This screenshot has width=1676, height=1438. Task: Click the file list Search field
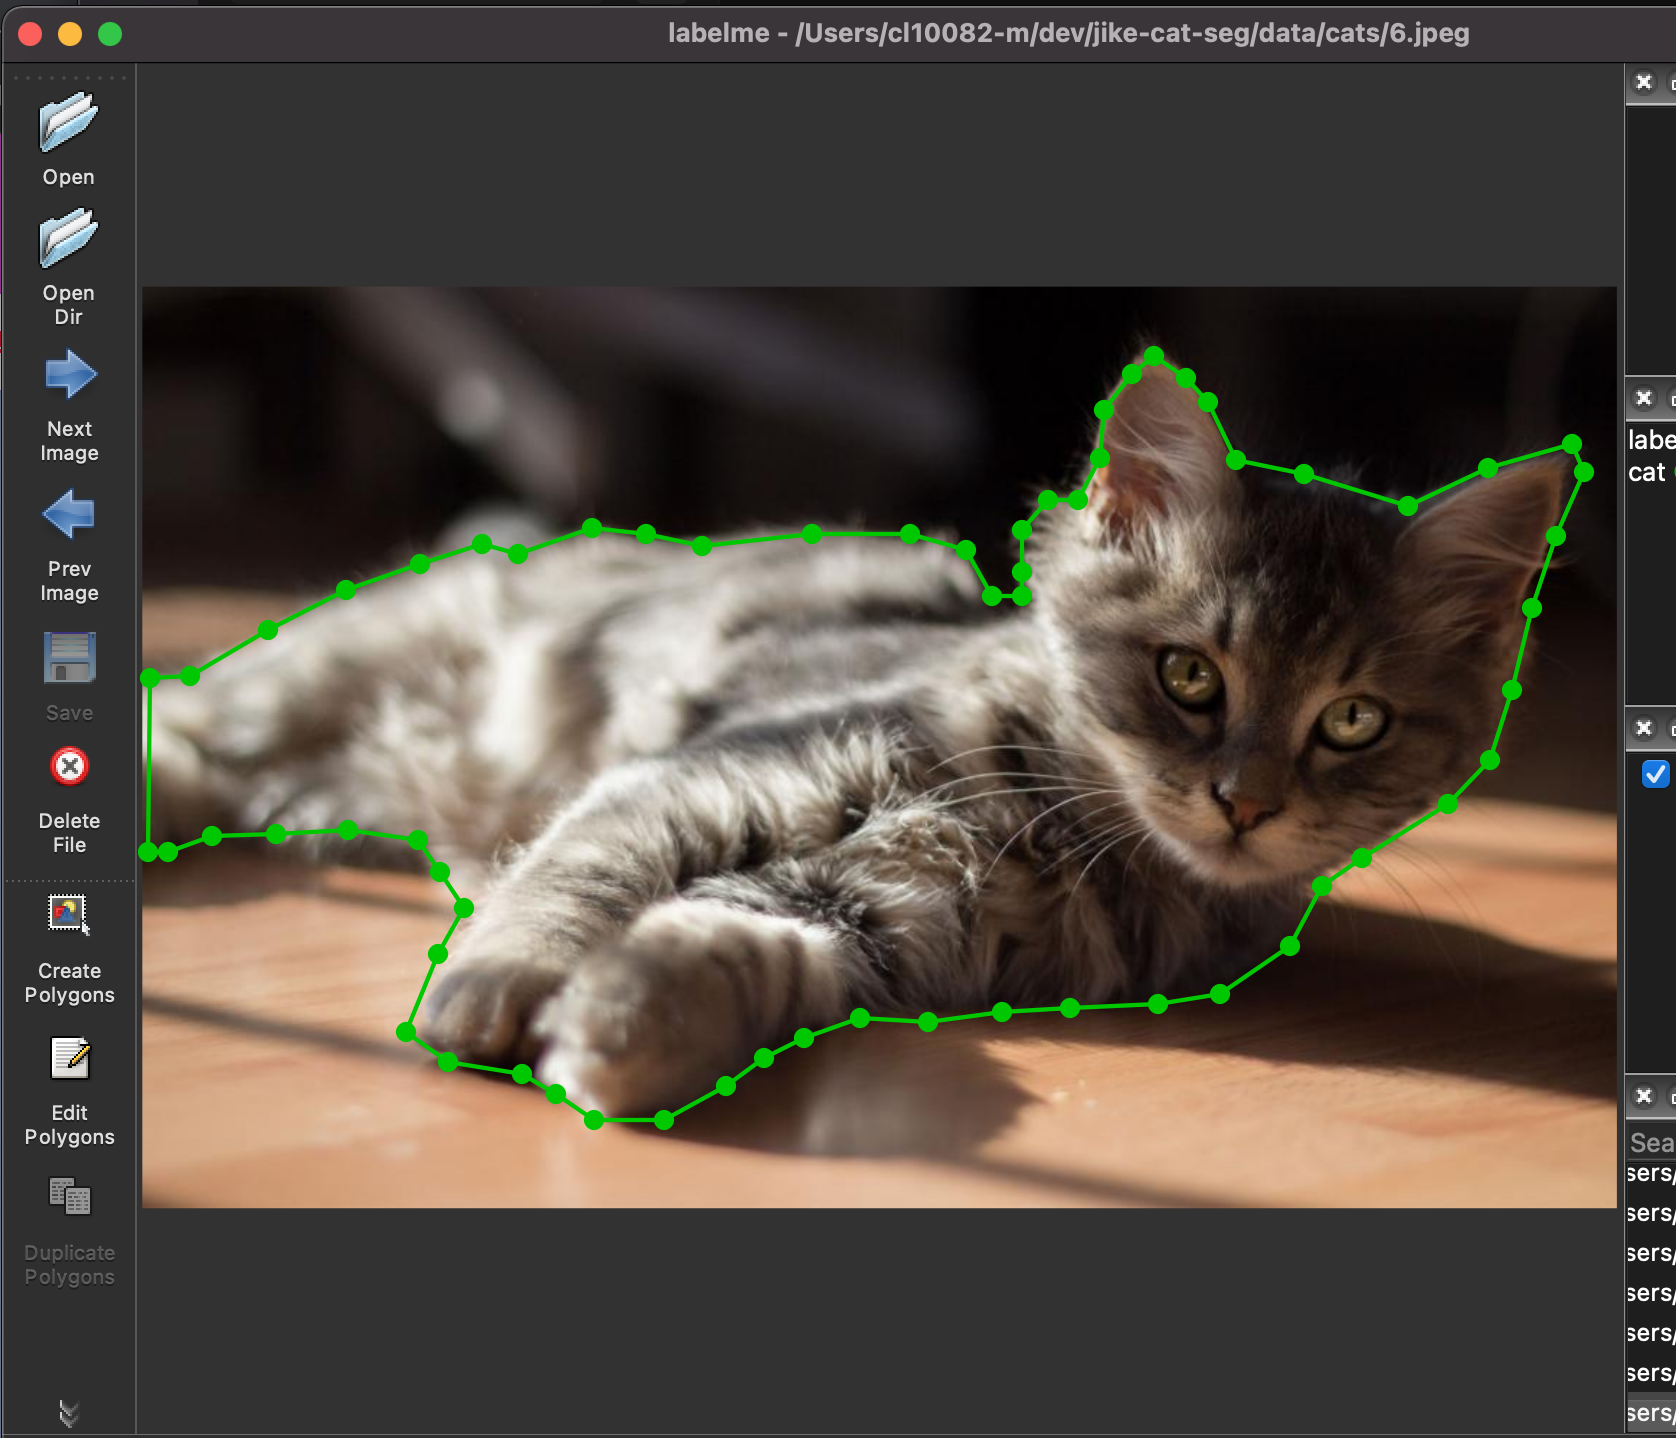click(1652, 1142)
